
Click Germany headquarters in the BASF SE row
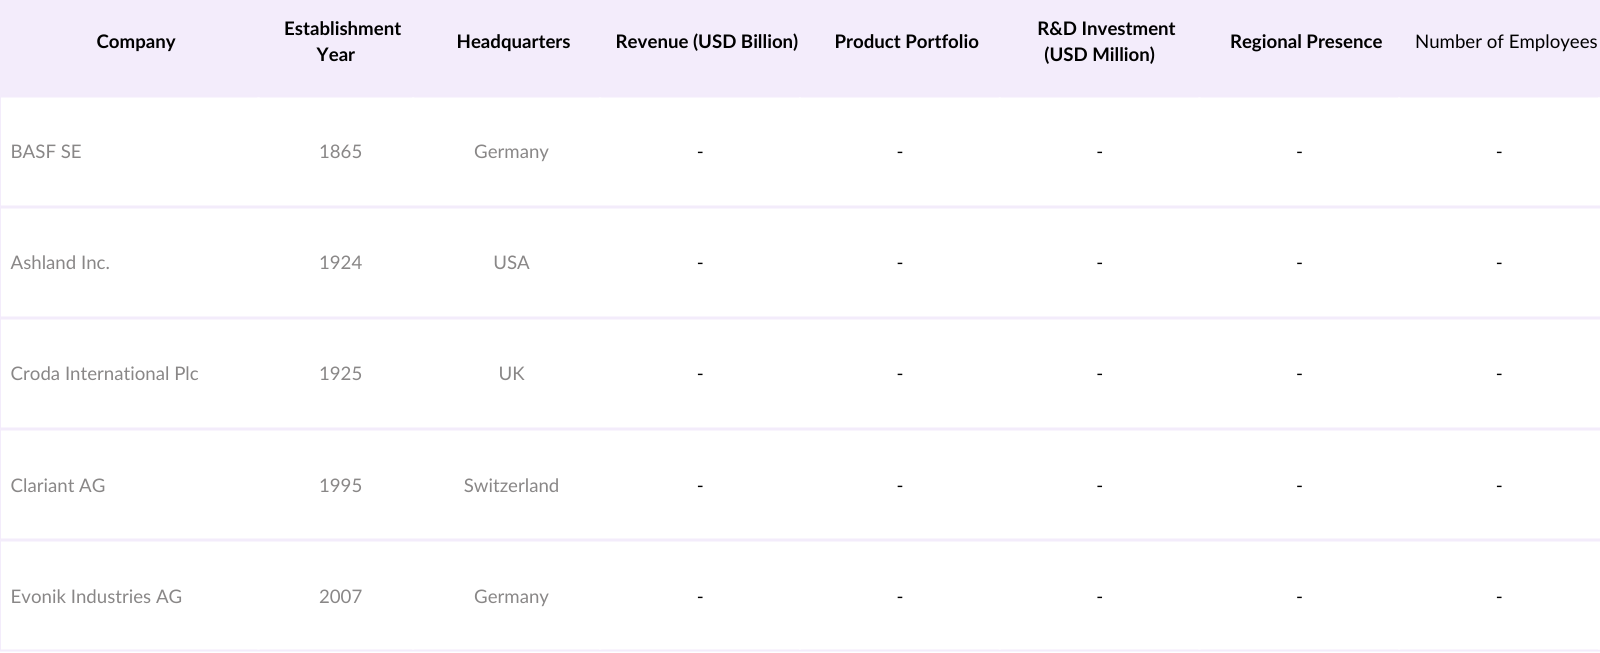[x=511, y=152]
